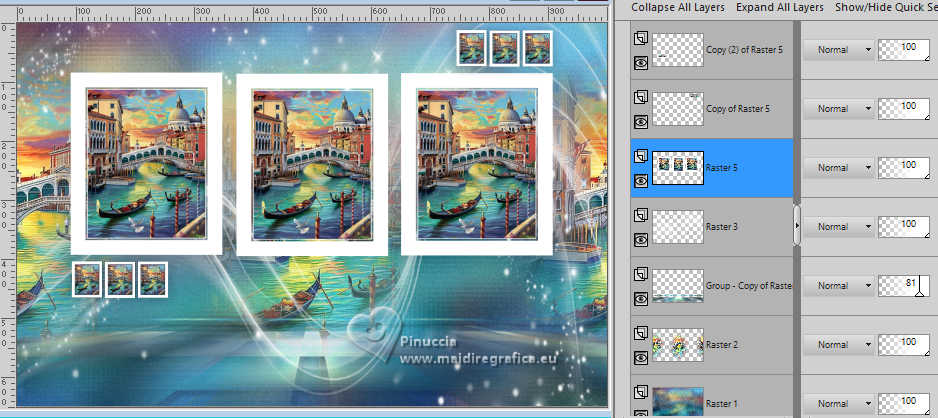
Task: Click Expand All Layers
Action: tap(779, 7)
